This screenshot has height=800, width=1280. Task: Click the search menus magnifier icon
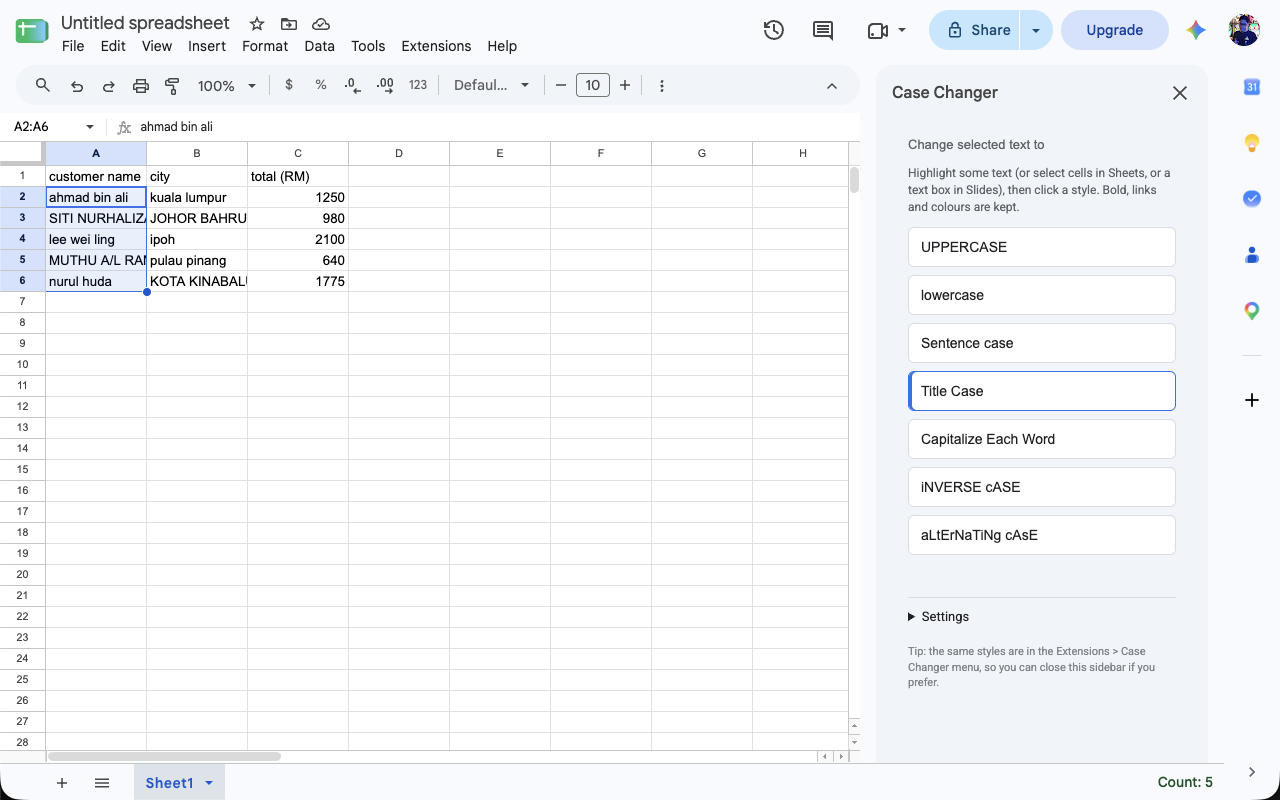click(x=43, y=86)
